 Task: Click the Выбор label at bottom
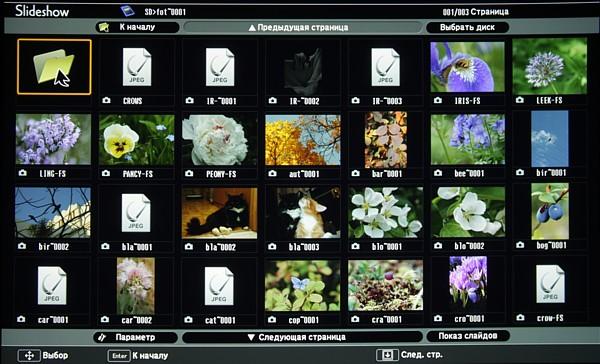(x=55, y=355)
